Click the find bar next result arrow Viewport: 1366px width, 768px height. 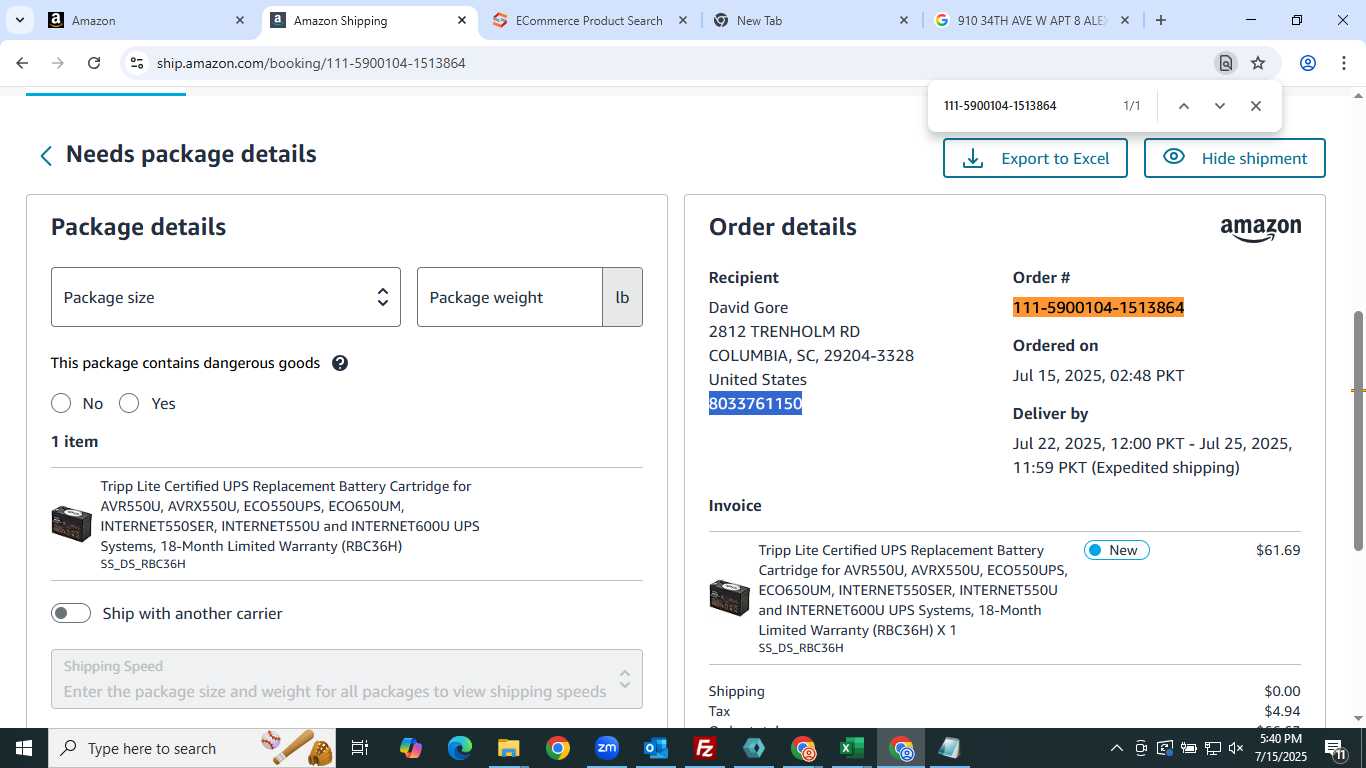tap(1220, 106)
